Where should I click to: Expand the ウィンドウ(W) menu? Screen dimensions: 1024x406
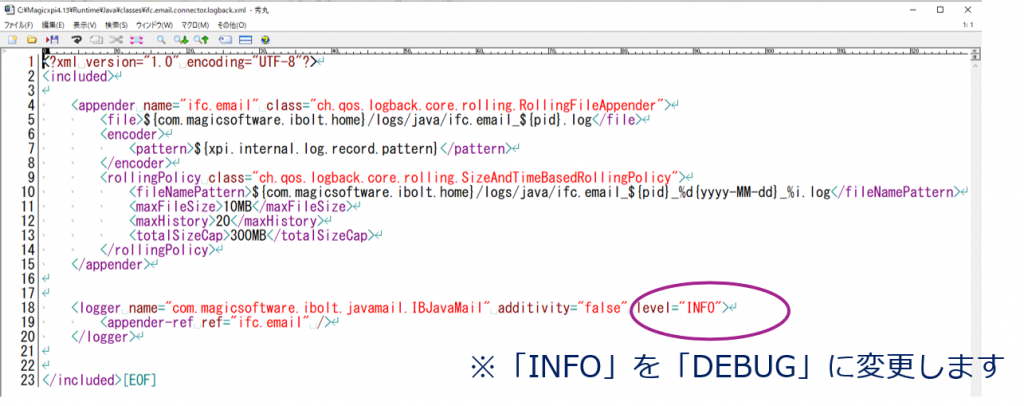click(x=157, y=24)
